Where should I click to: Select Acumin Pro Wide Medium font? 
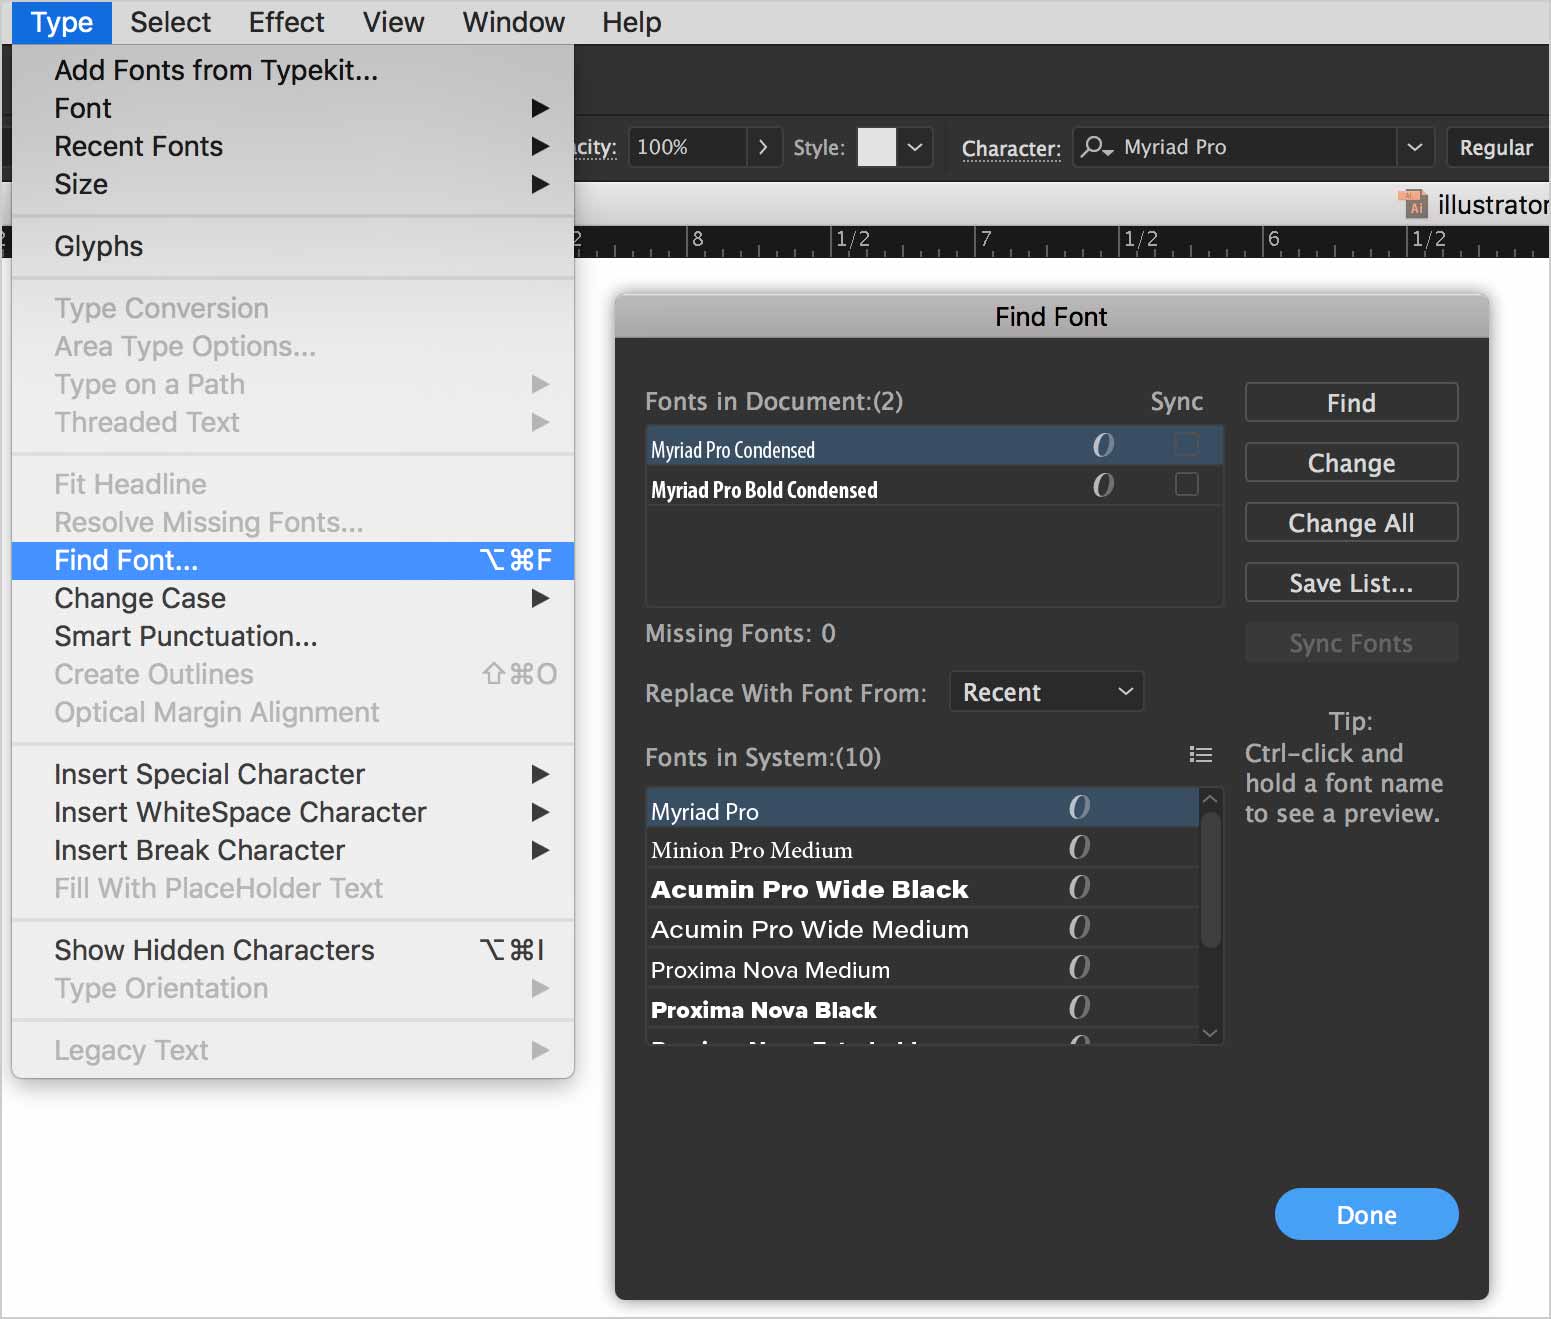click(x=922, y=928)
